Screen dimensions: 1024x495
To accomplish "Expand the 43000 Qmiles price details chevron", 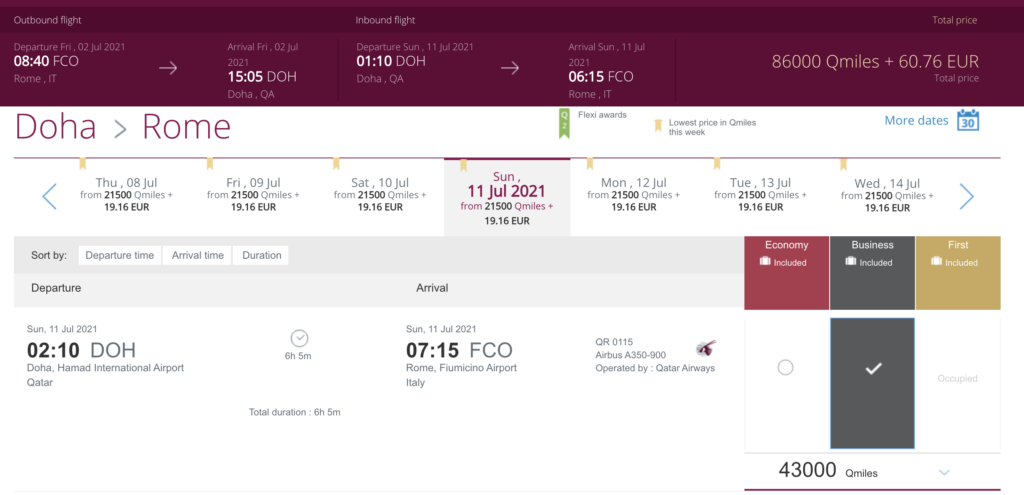I will pos(944,472).
